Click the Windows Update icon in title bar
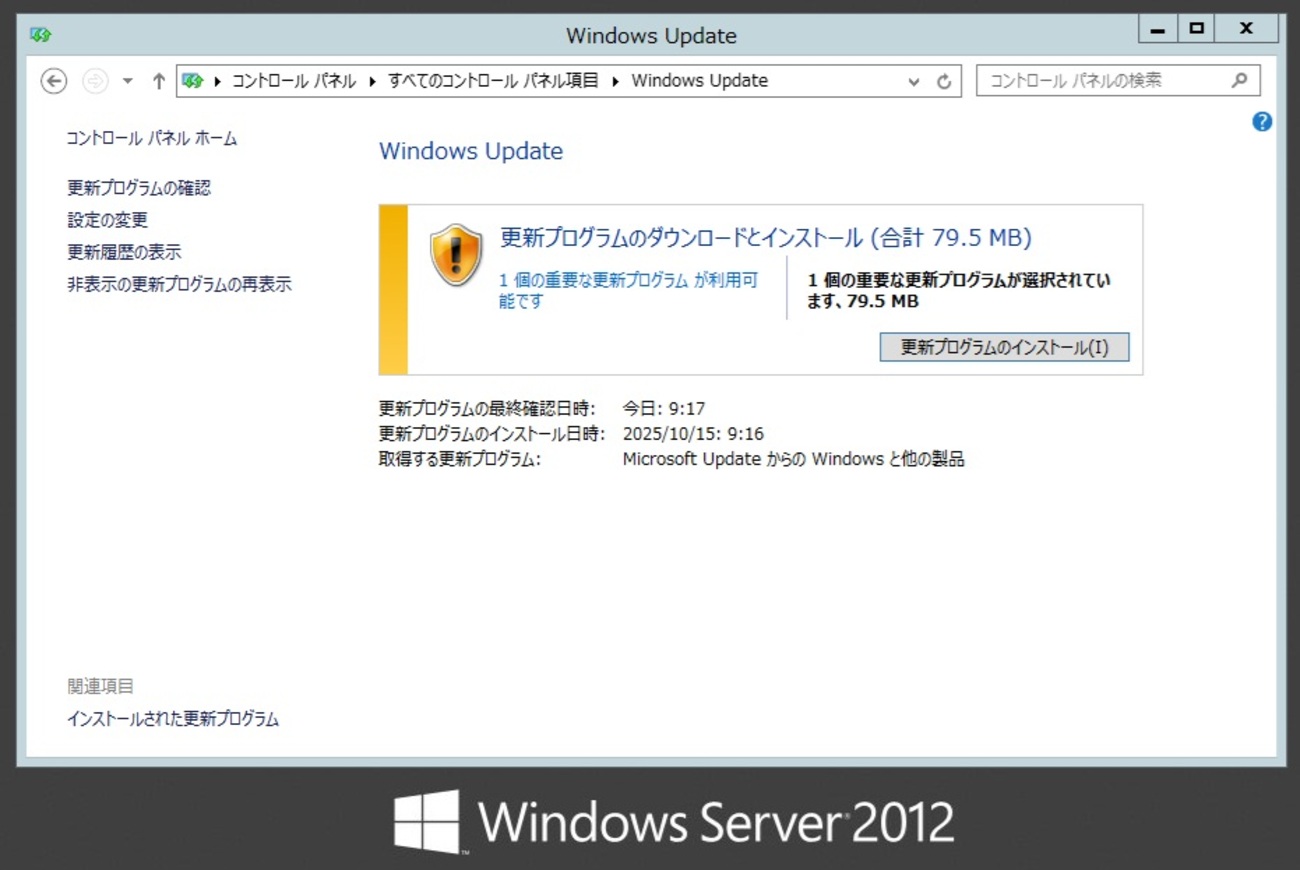Image resolution: width=1300 pixels, height=870 pixels. [x=39, y=33]
